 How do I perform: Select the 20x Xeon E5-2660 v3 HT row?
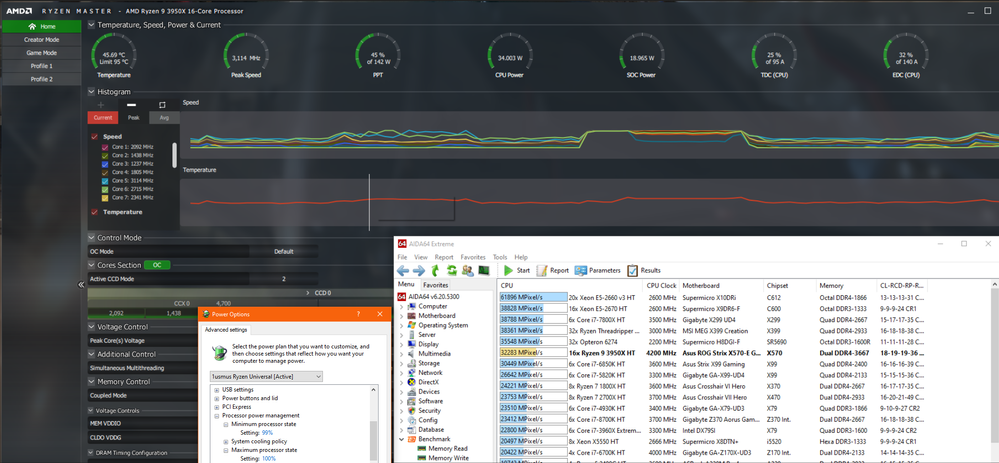(714, 297)
